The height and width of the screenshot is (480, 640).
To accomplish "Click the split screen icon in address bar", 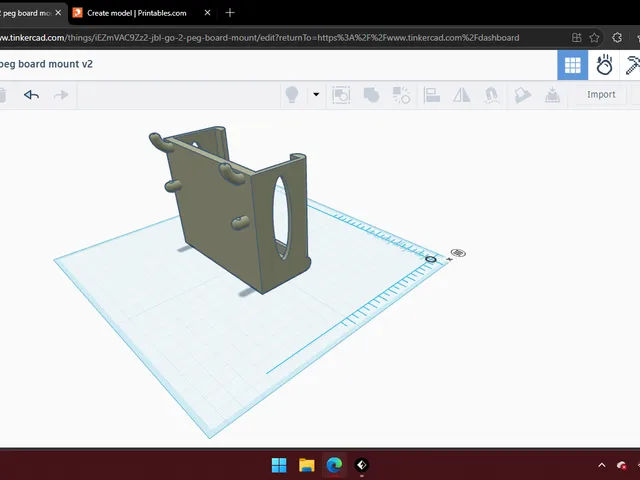I will (576, 38).
